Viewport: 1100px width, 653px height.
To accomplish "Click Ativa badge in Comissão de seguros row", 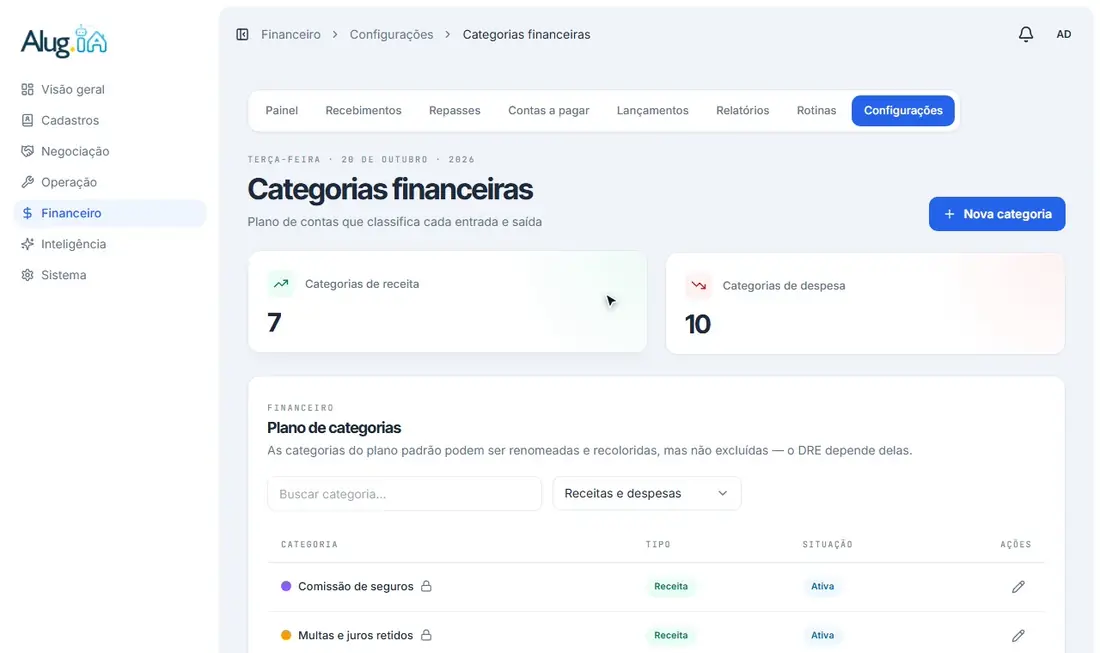I will (822, 586).
